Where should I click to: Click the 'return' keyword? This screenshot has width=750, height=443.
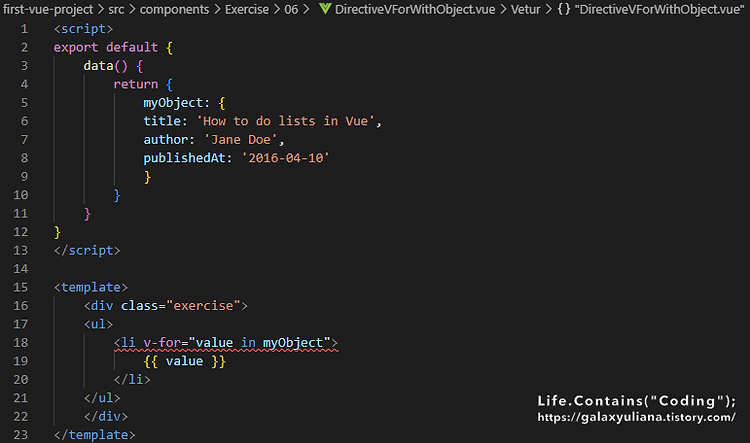136,84
